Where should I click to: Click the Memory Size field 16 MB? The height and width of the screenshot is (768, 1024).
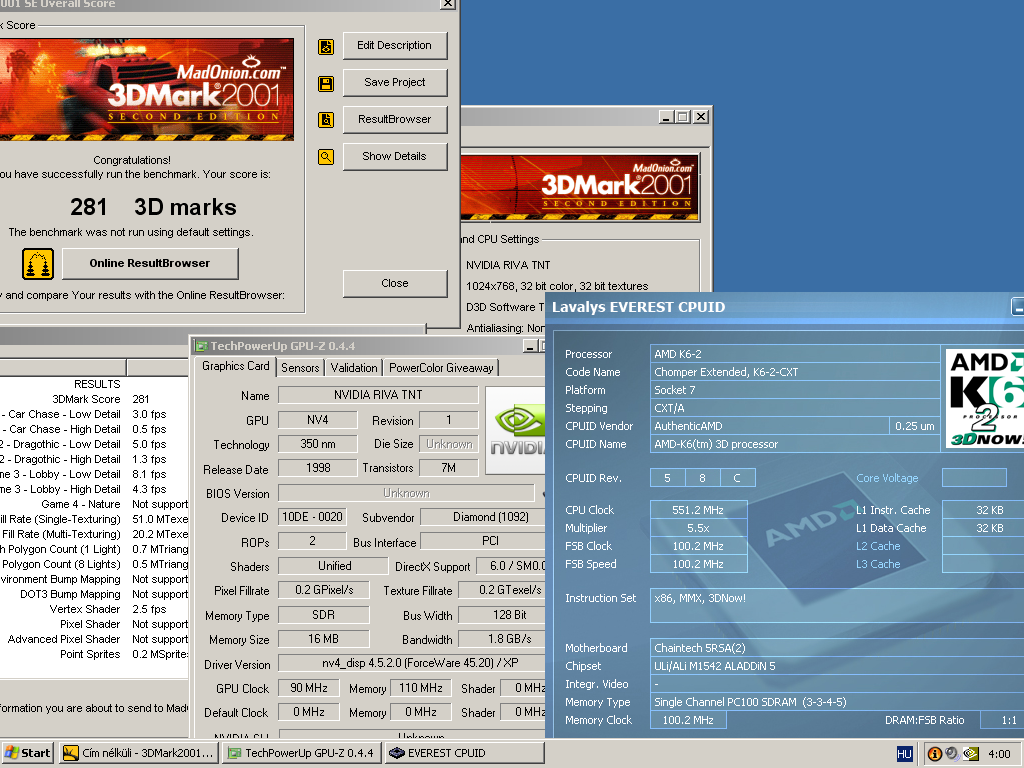[x=323, y=639]
